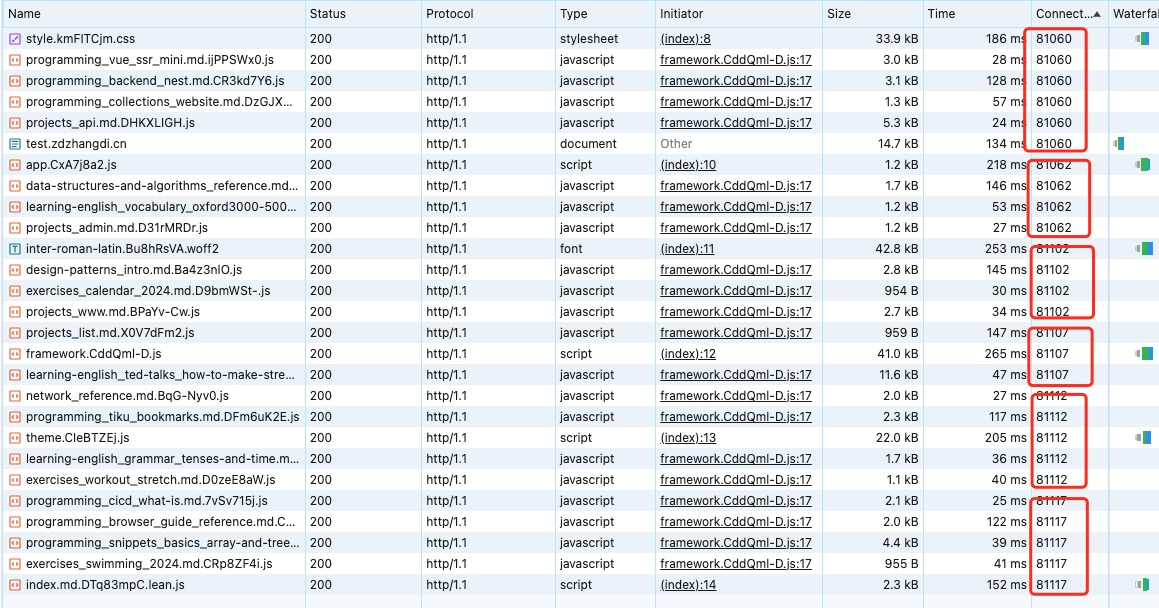Click the javascript icon beside projects_api.md.DHKXLIGH.js
Image resolution: width=1159 pixels, height=608 pixels.
tap(14, 122)
